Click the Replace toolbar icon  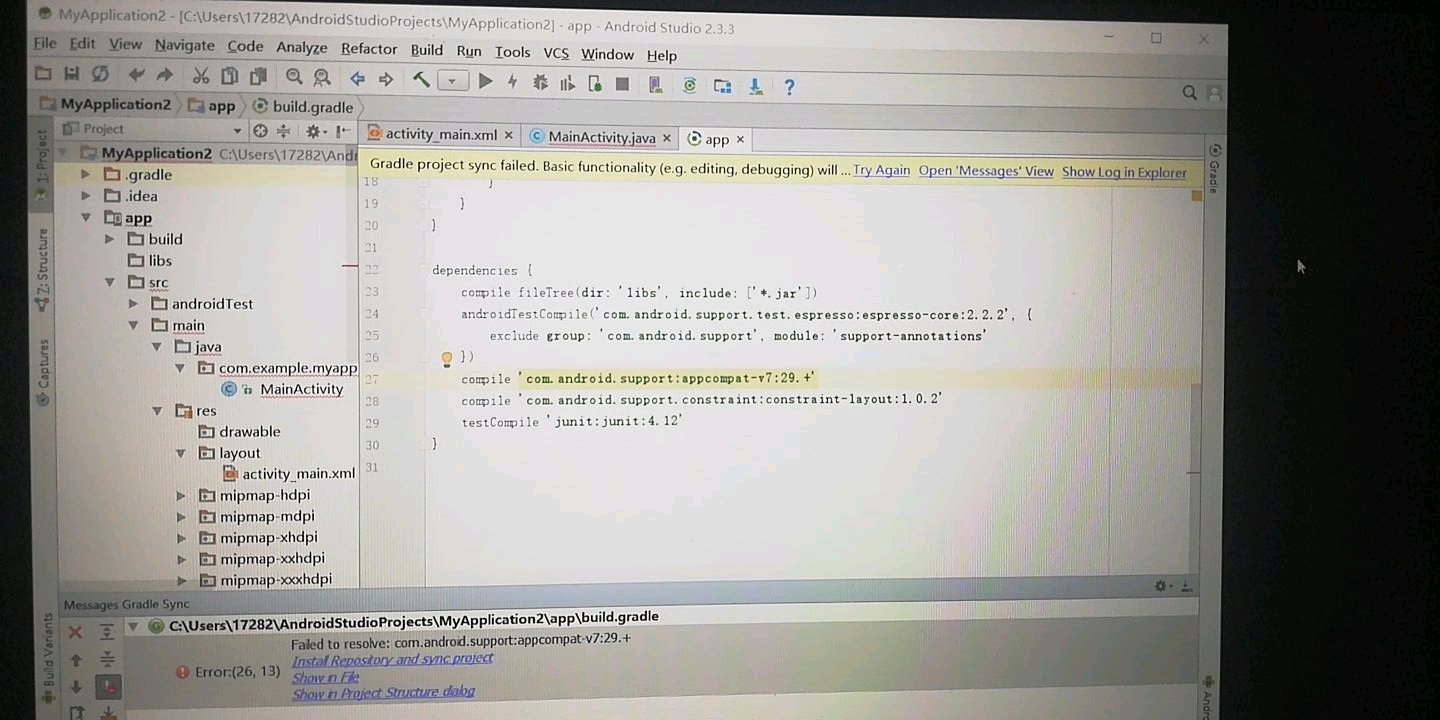(322, 77)
